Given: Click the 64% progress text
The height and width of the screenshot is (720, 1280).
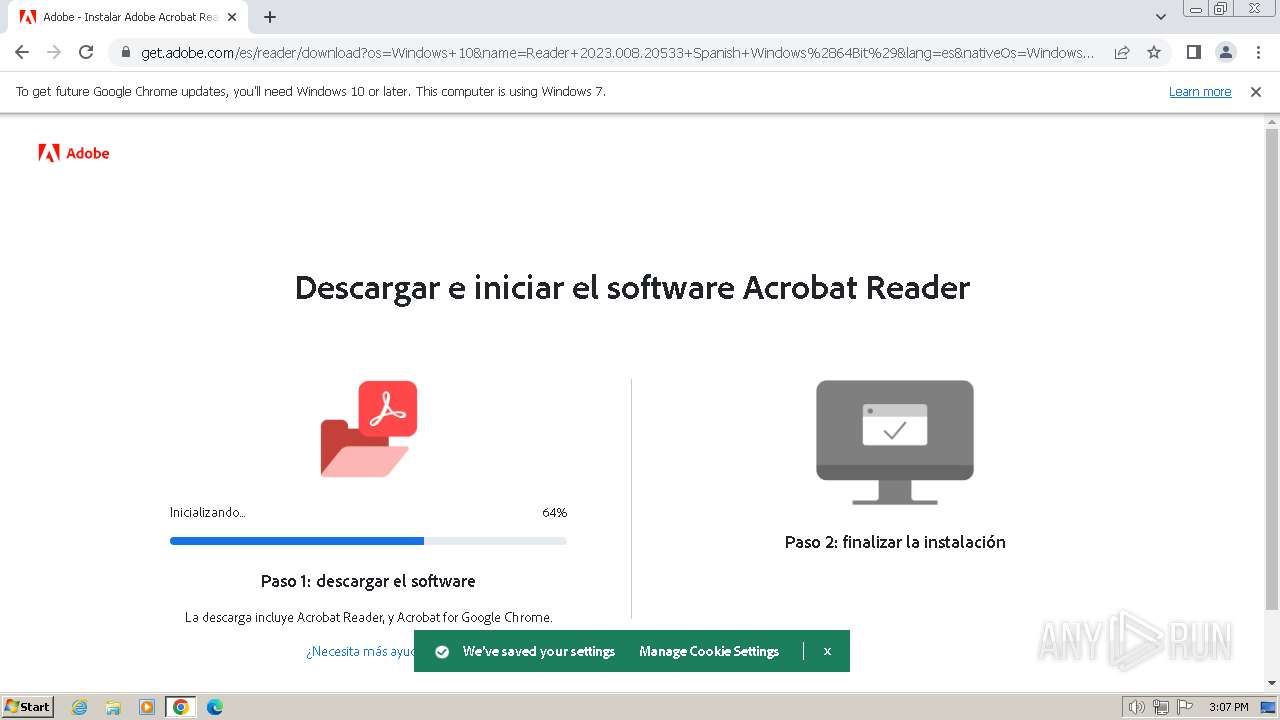Looking at the screenshot, I should point(554,512).
